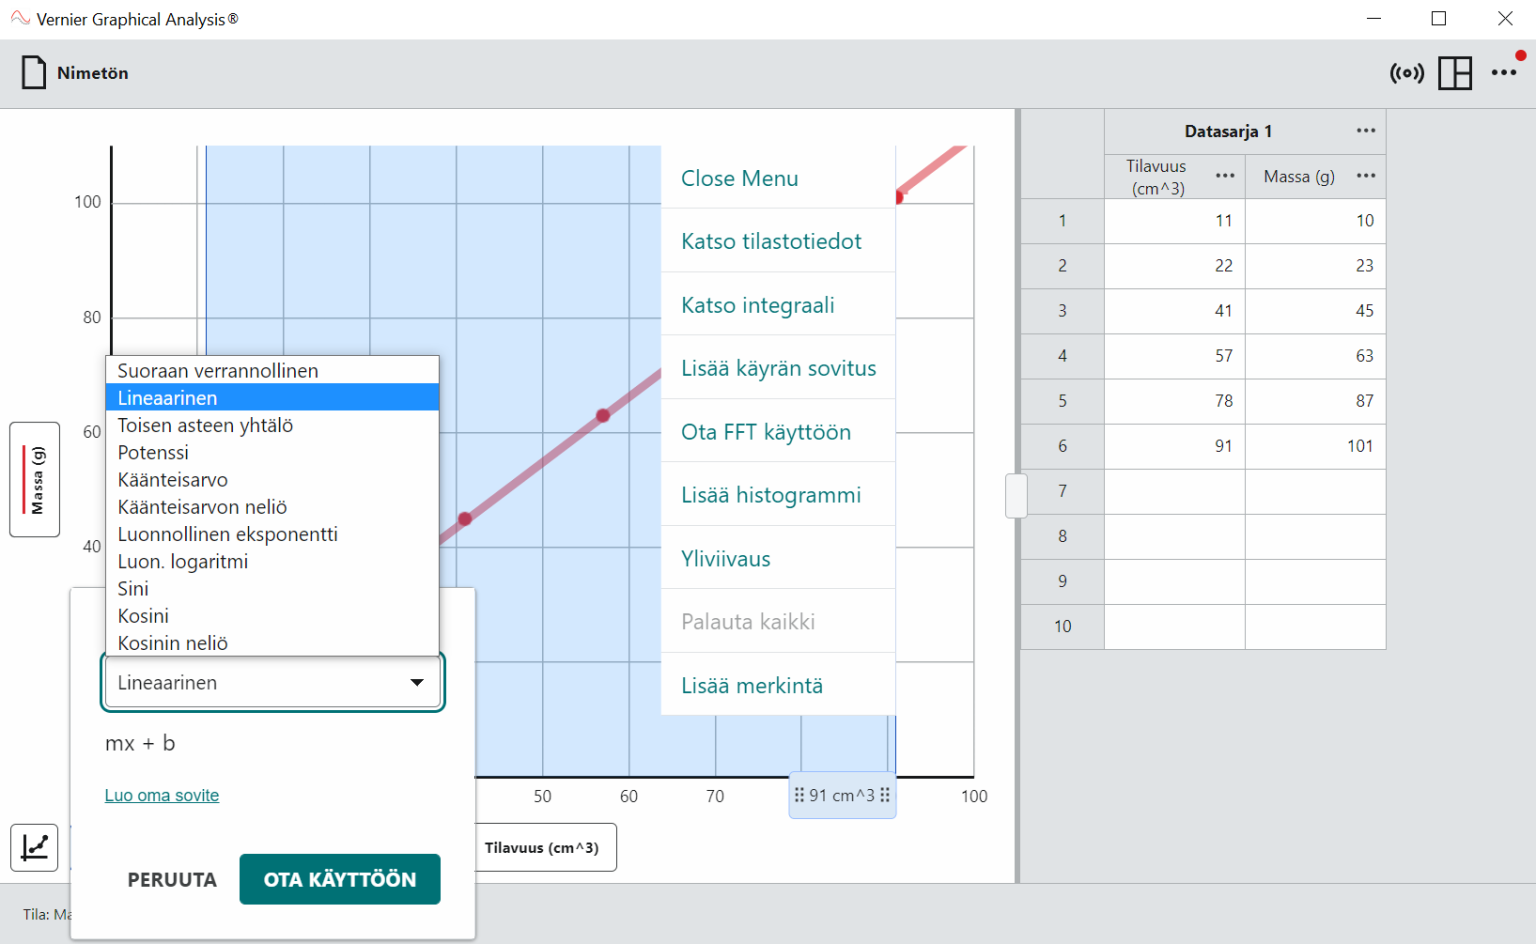Viewport: 1536px width, 944px height.
Task: Open the Luo oma sovite link
Action: pos(162,795)
